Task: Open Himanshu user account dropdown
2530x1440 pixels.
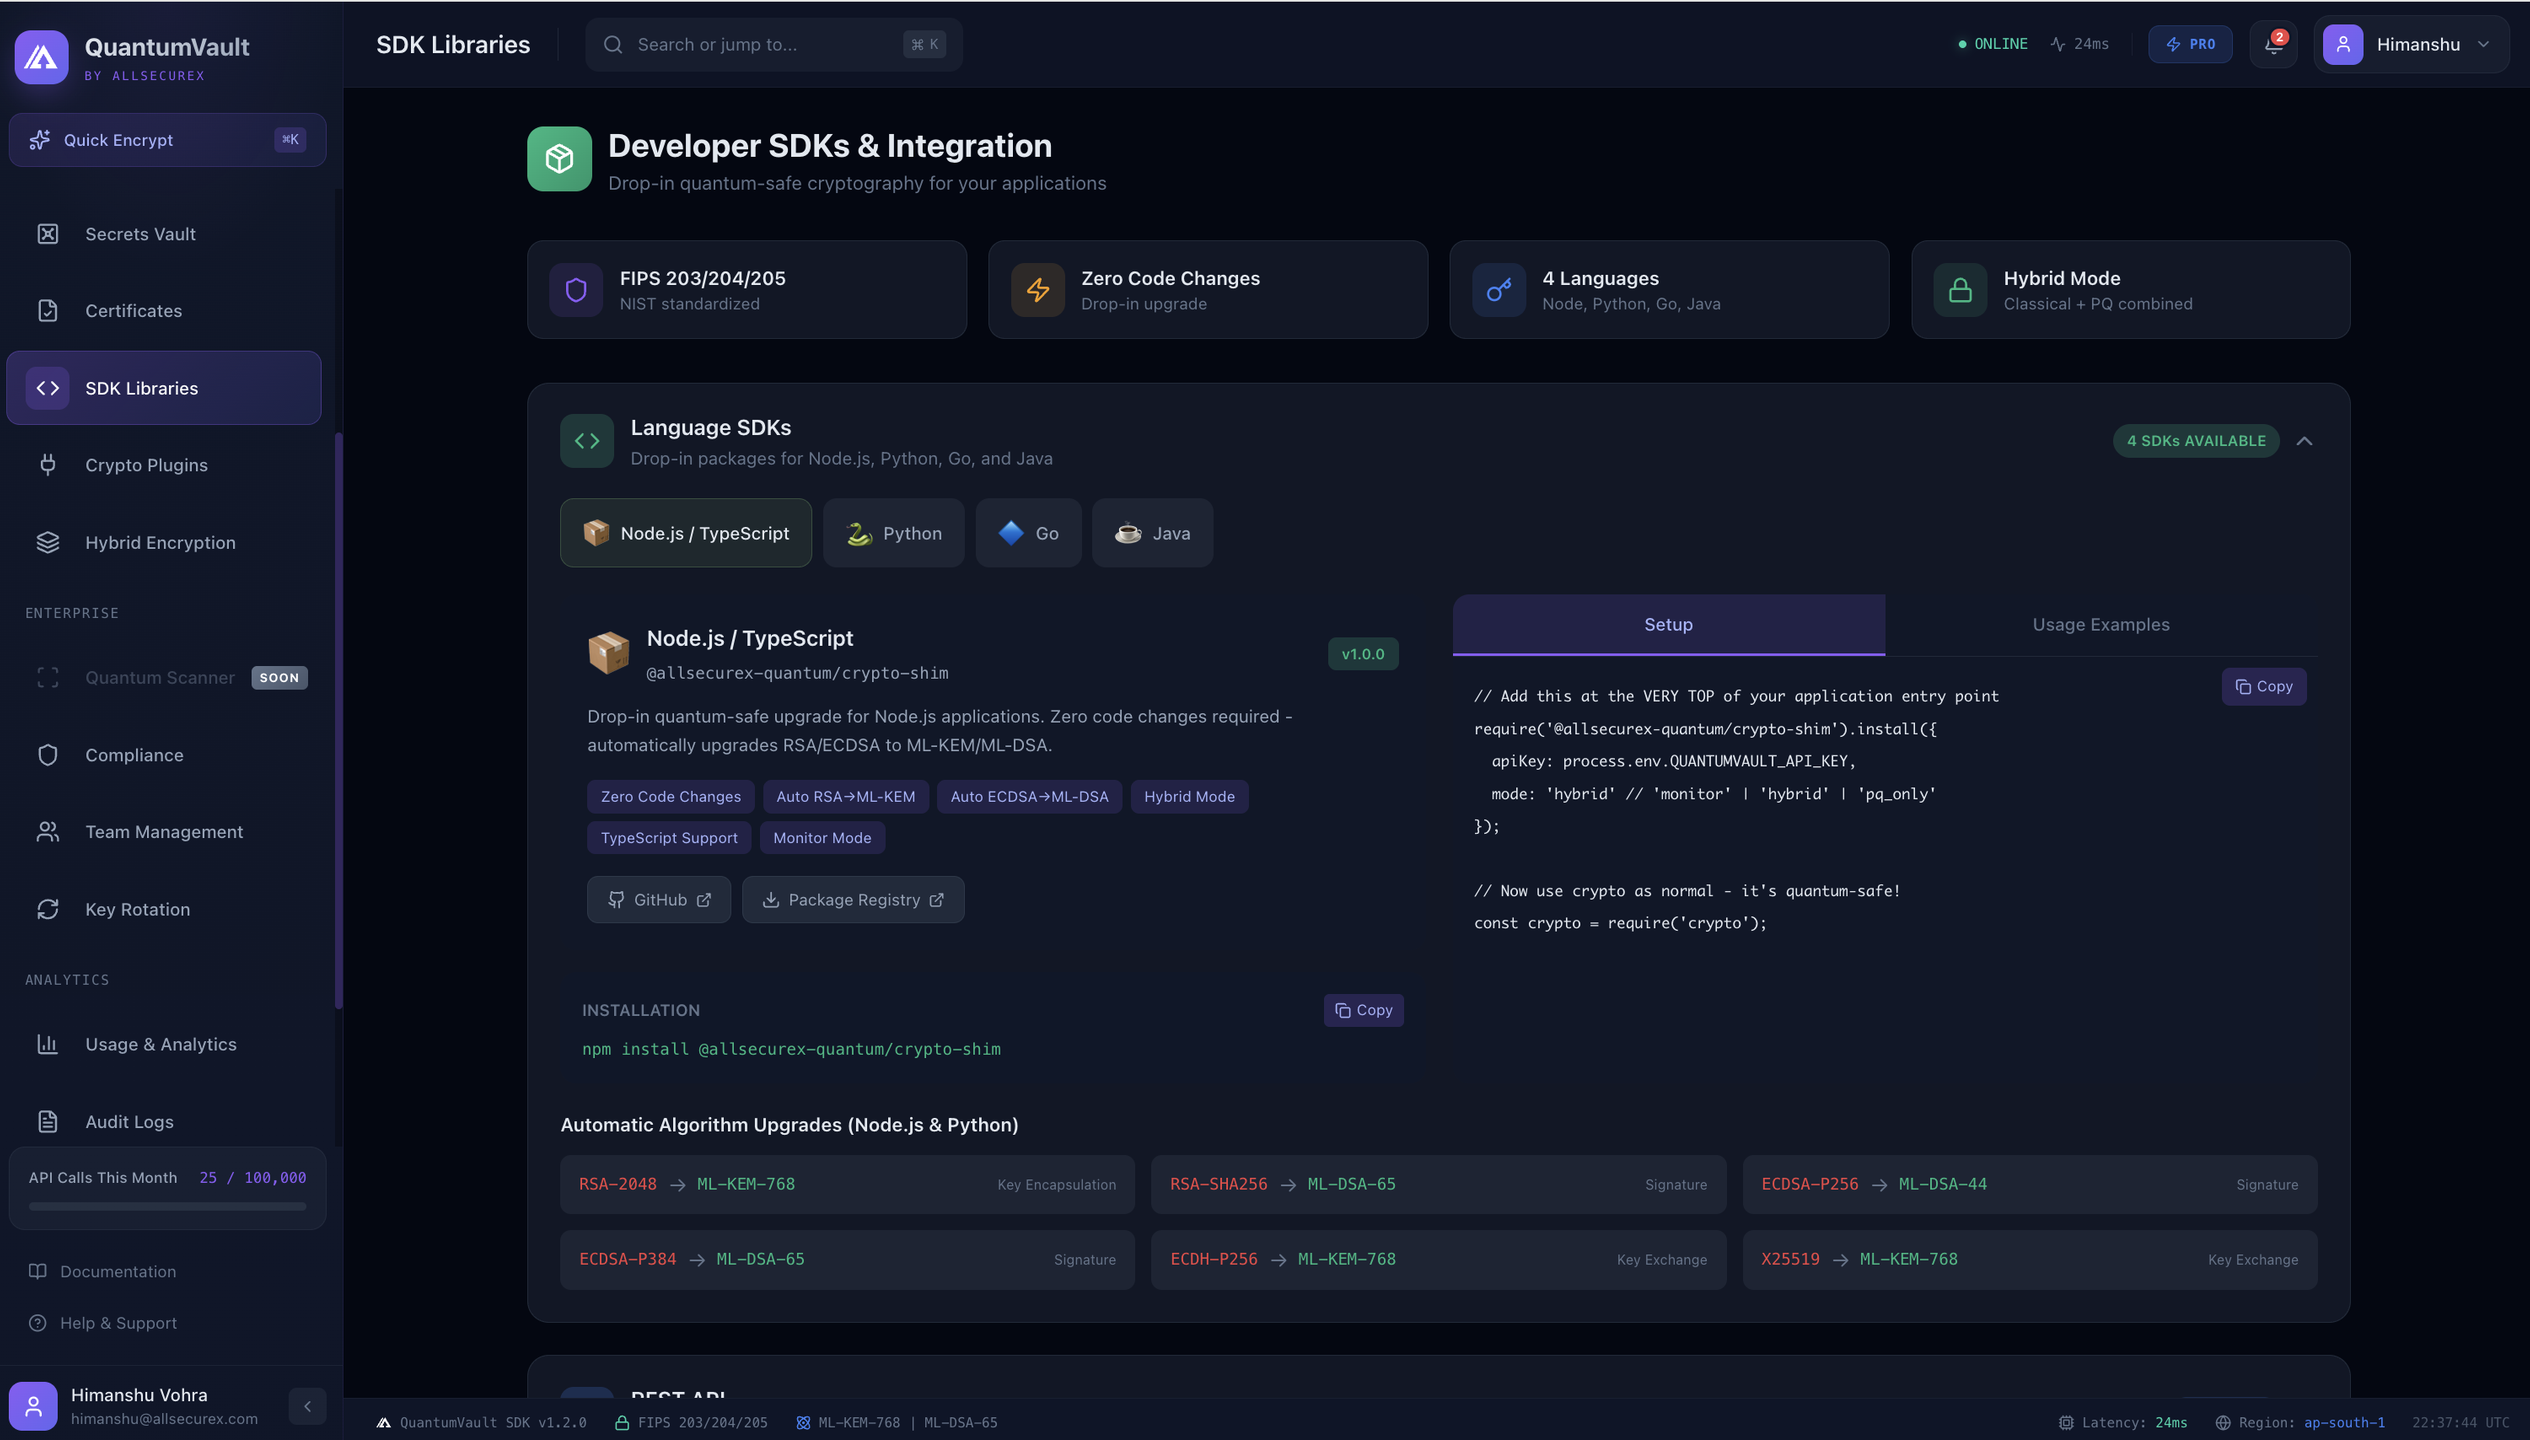Action: point(2410,45)
